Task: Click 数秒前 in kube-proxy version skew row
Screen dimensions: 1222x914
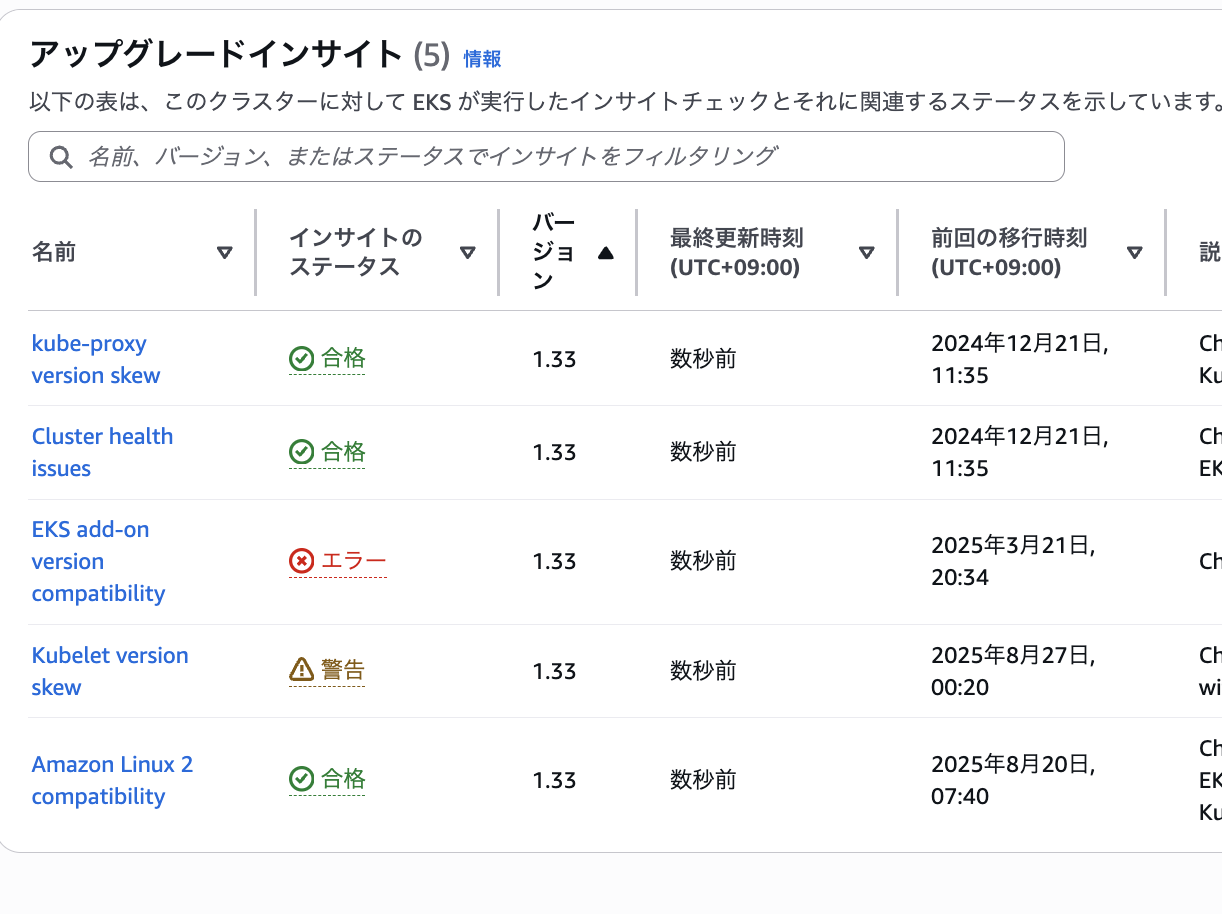Action: [703, 359]
